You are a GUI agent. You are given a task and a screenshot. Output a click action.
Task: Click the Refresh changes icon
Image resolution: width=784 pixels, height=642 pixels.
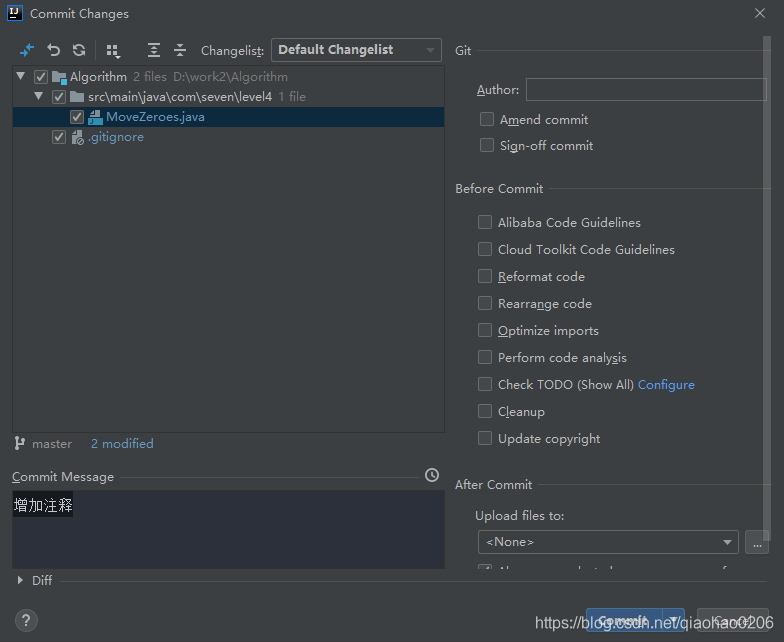click(79, 50)
